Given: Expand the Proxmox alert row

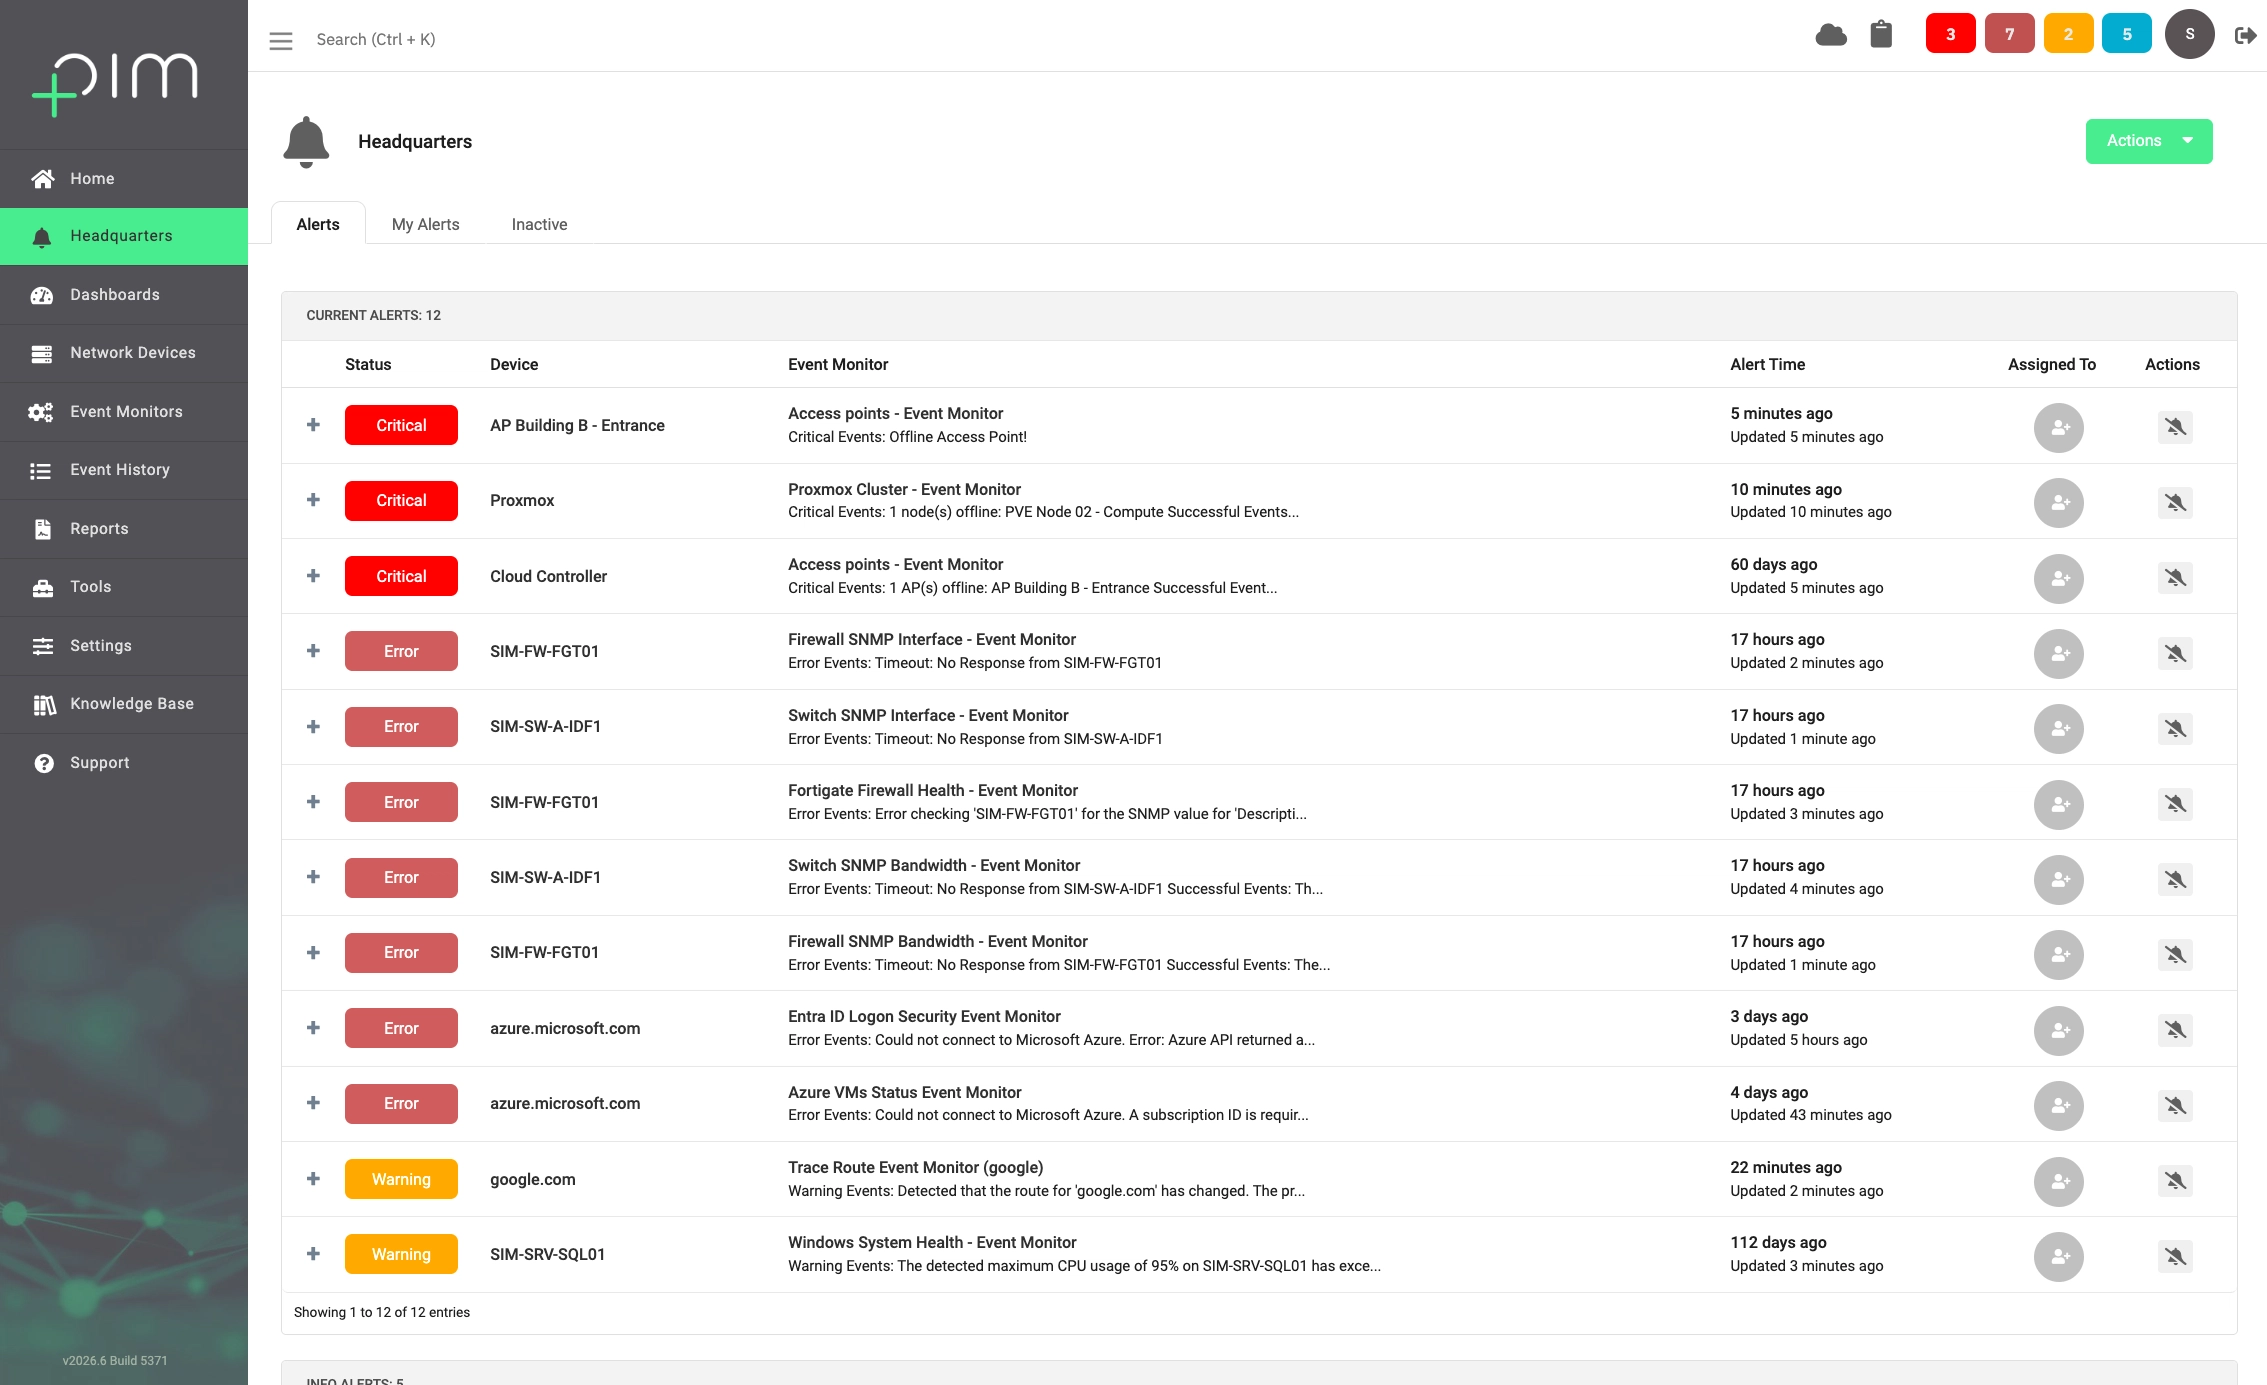Looking at the screenshot, I should pos(313,500).
